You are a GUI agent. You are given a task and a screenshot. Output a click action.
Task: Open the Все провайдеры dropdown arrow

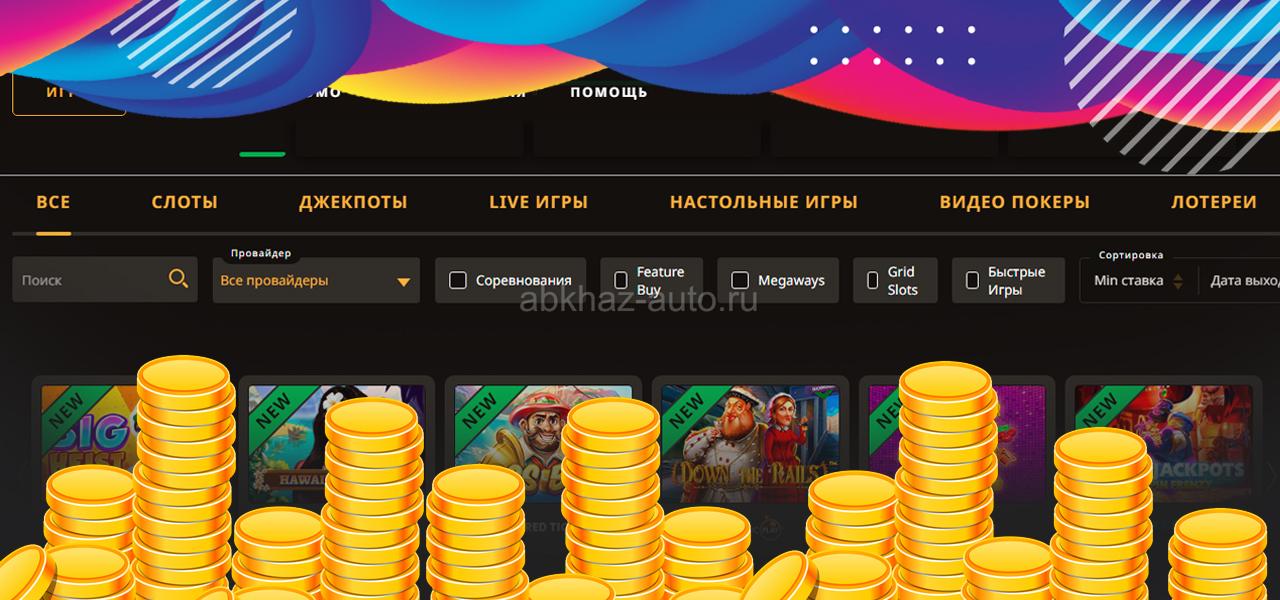point(404,282)
